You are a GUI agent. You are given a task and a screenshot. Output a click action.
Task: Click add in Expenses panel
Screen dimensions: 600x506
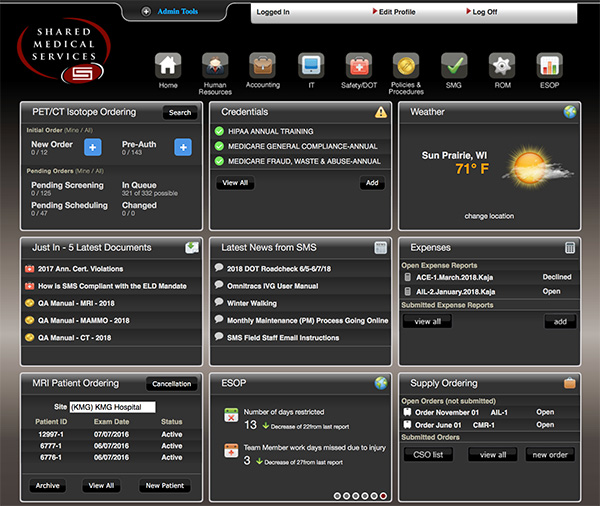click(560, 322)
